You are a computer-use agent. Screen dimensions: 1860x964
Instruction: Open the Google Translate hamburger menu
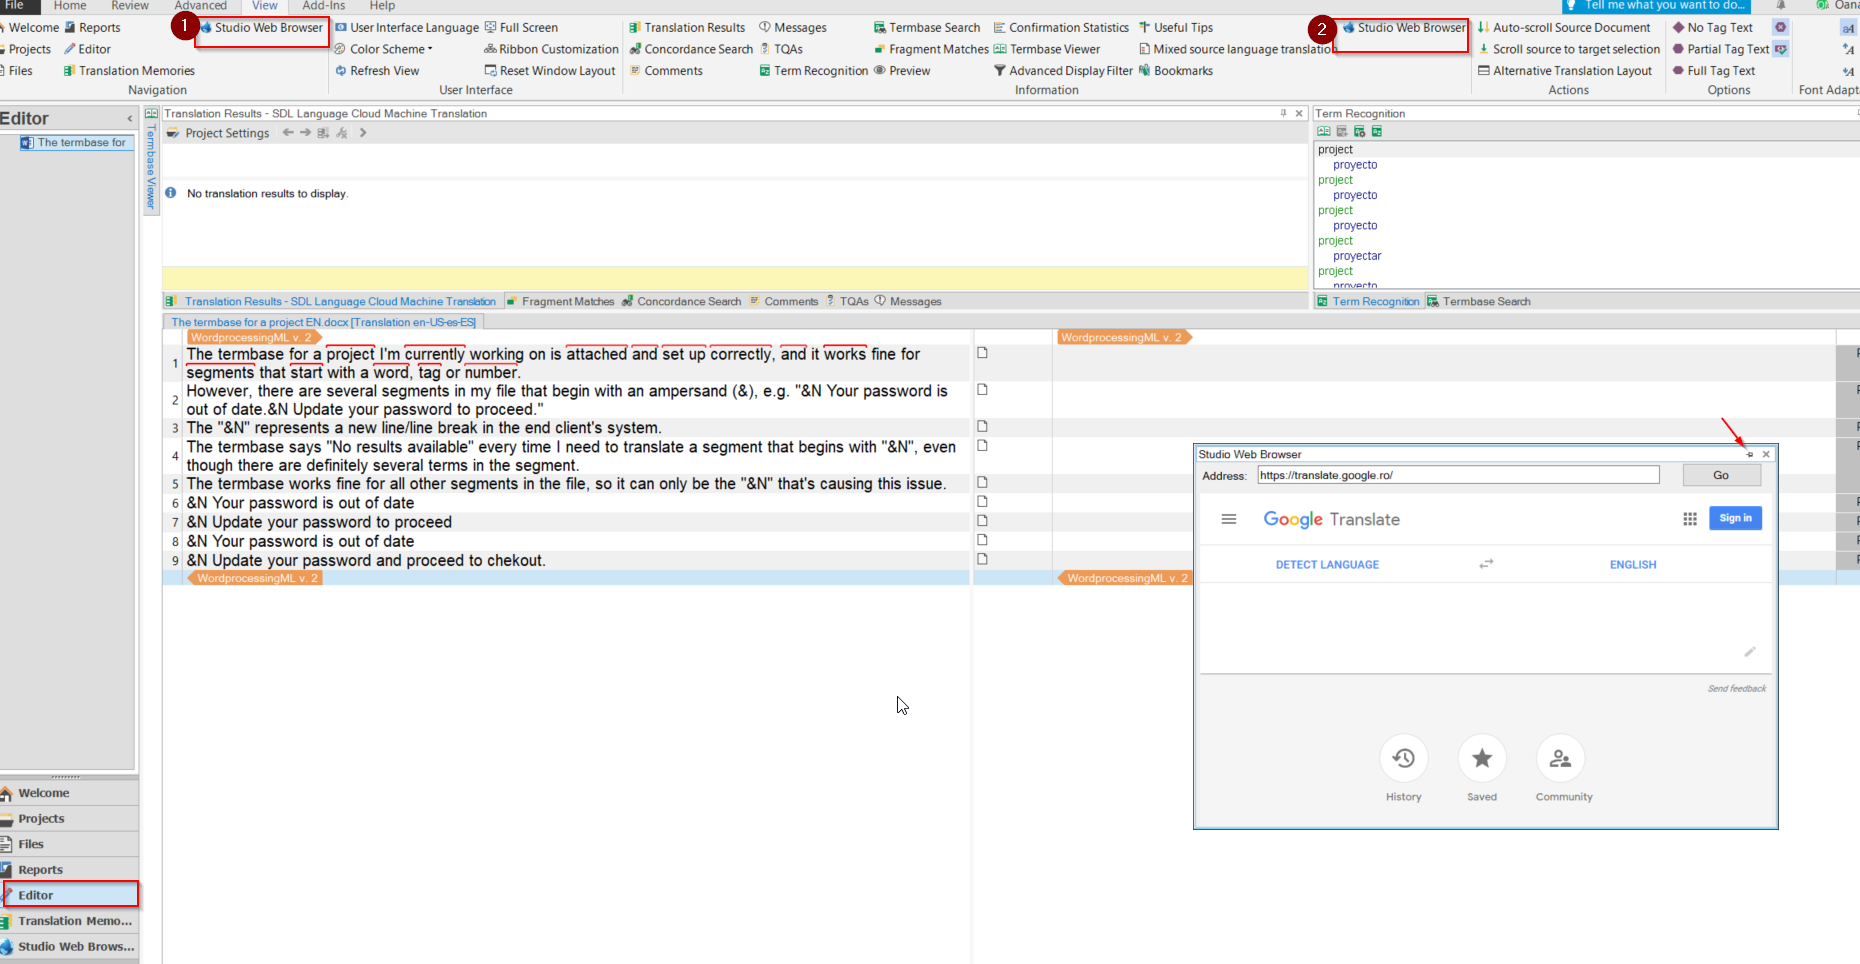pyautogui.click(x=1228, y=519)
